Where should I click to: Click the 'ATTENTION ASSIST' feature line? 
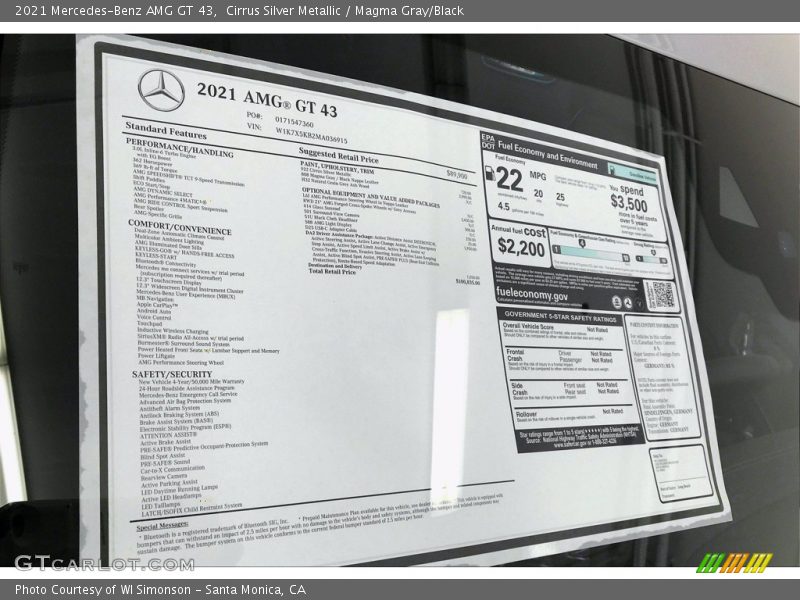168,435
